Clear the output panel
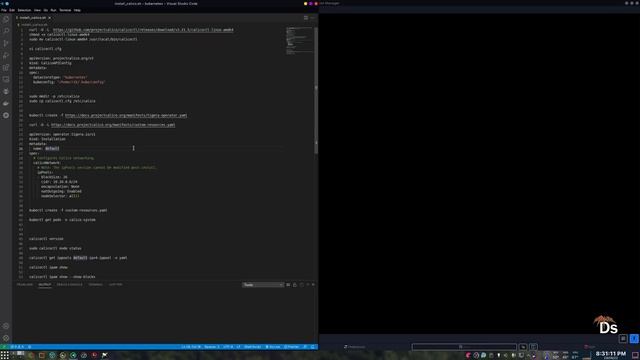Screen dimensions: 640x360 tap(288, 284)
